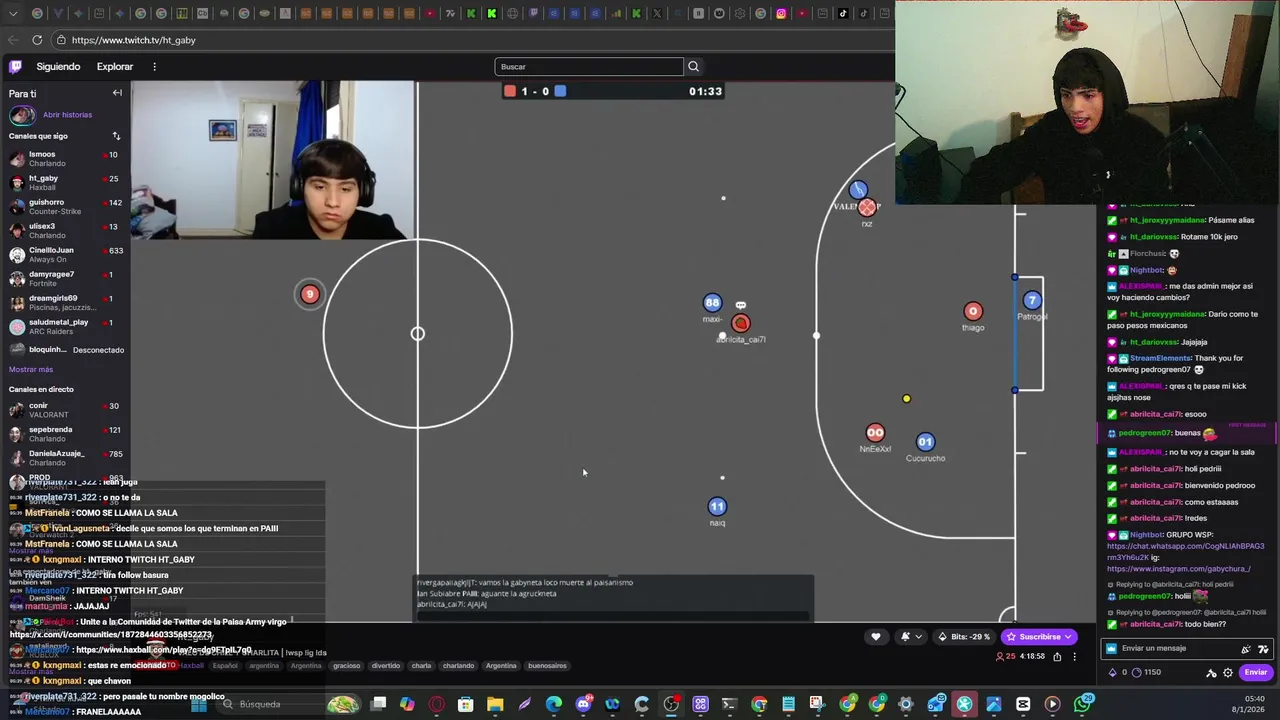Sort followed channels list

tap(116, 136)
